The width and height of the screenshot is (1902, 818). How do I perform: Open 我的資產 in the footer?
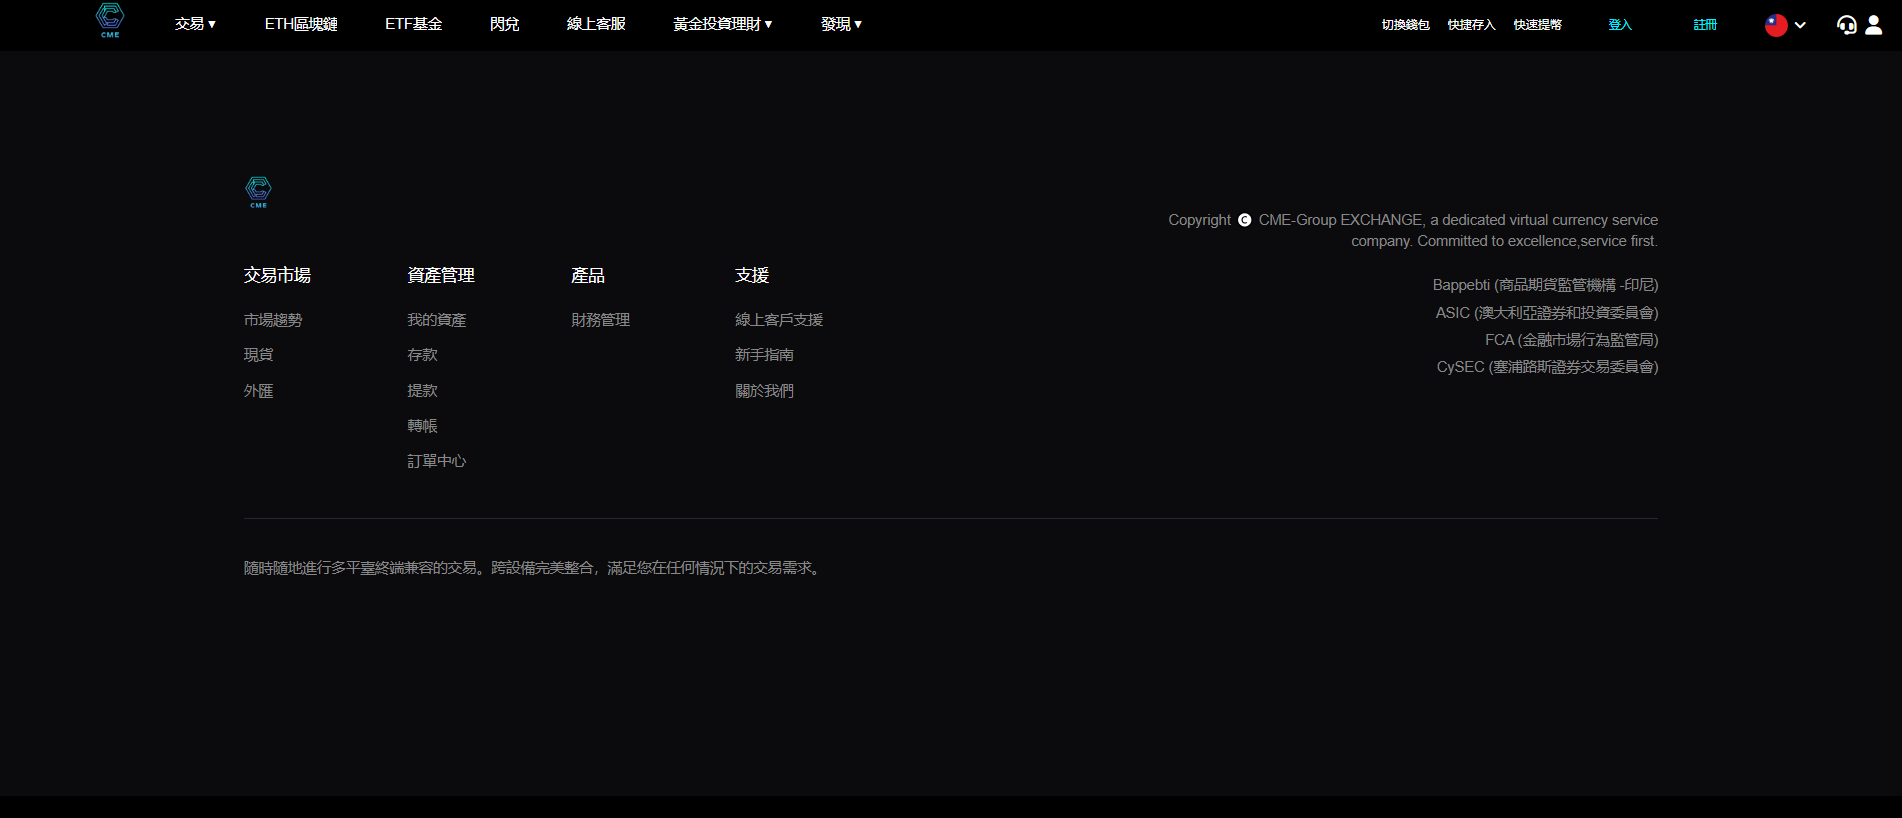(436, 320)
